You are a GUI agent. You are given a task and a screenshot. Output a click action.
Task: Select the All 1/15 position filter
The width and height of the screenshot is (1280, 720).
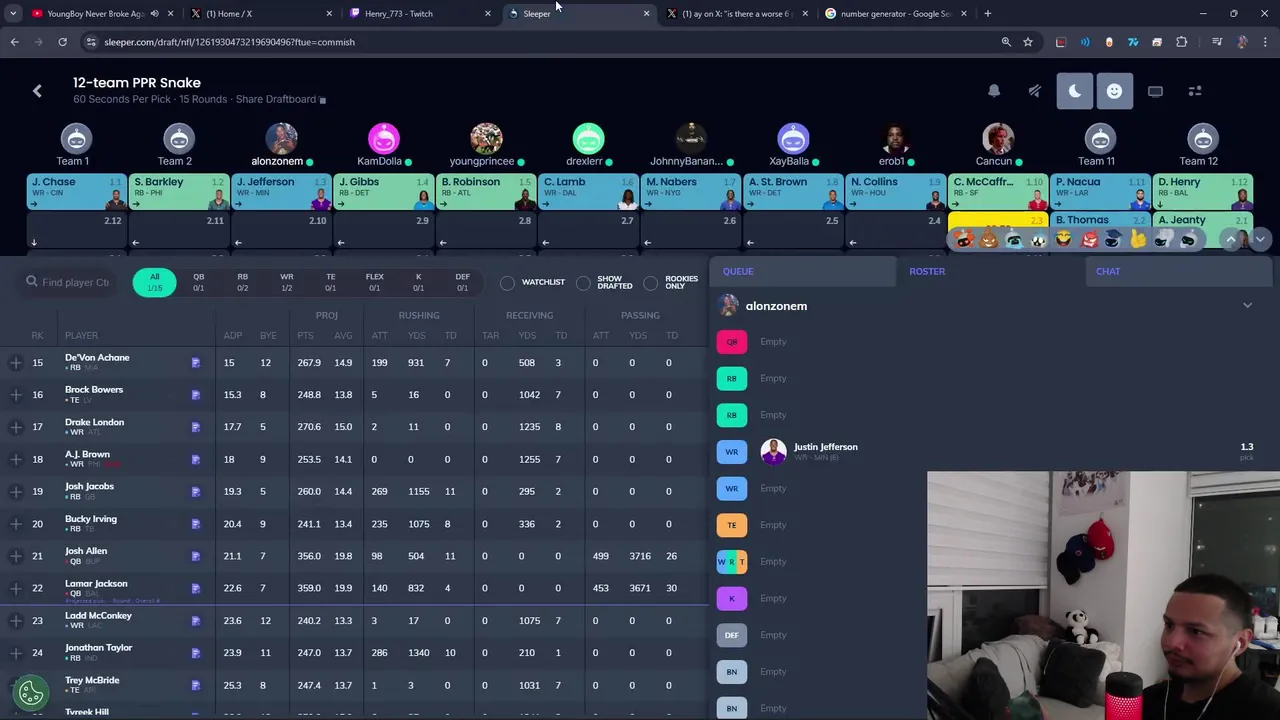154,282
